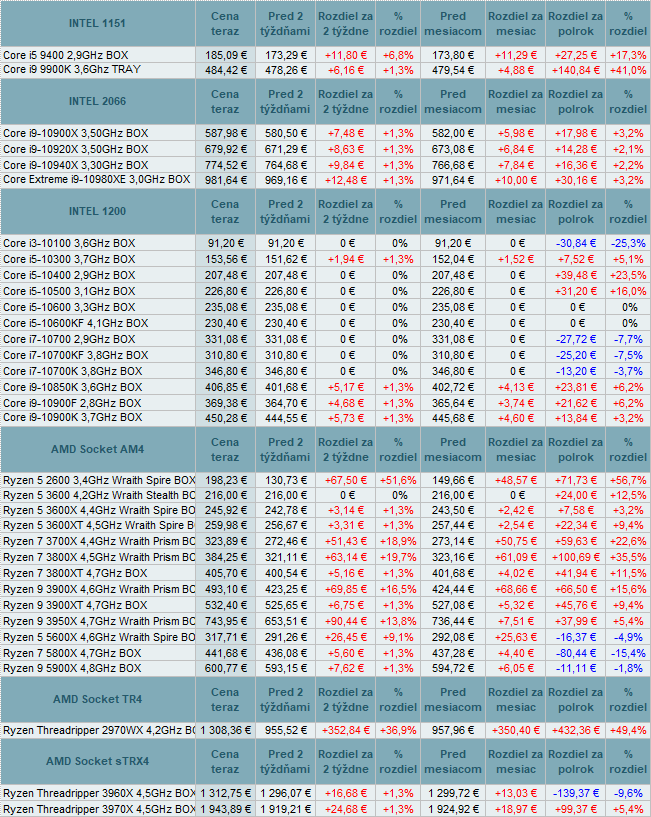
Task: Select Ryzen 9 5900X 4,8GHz BOX
Action: tap(72, 668)
